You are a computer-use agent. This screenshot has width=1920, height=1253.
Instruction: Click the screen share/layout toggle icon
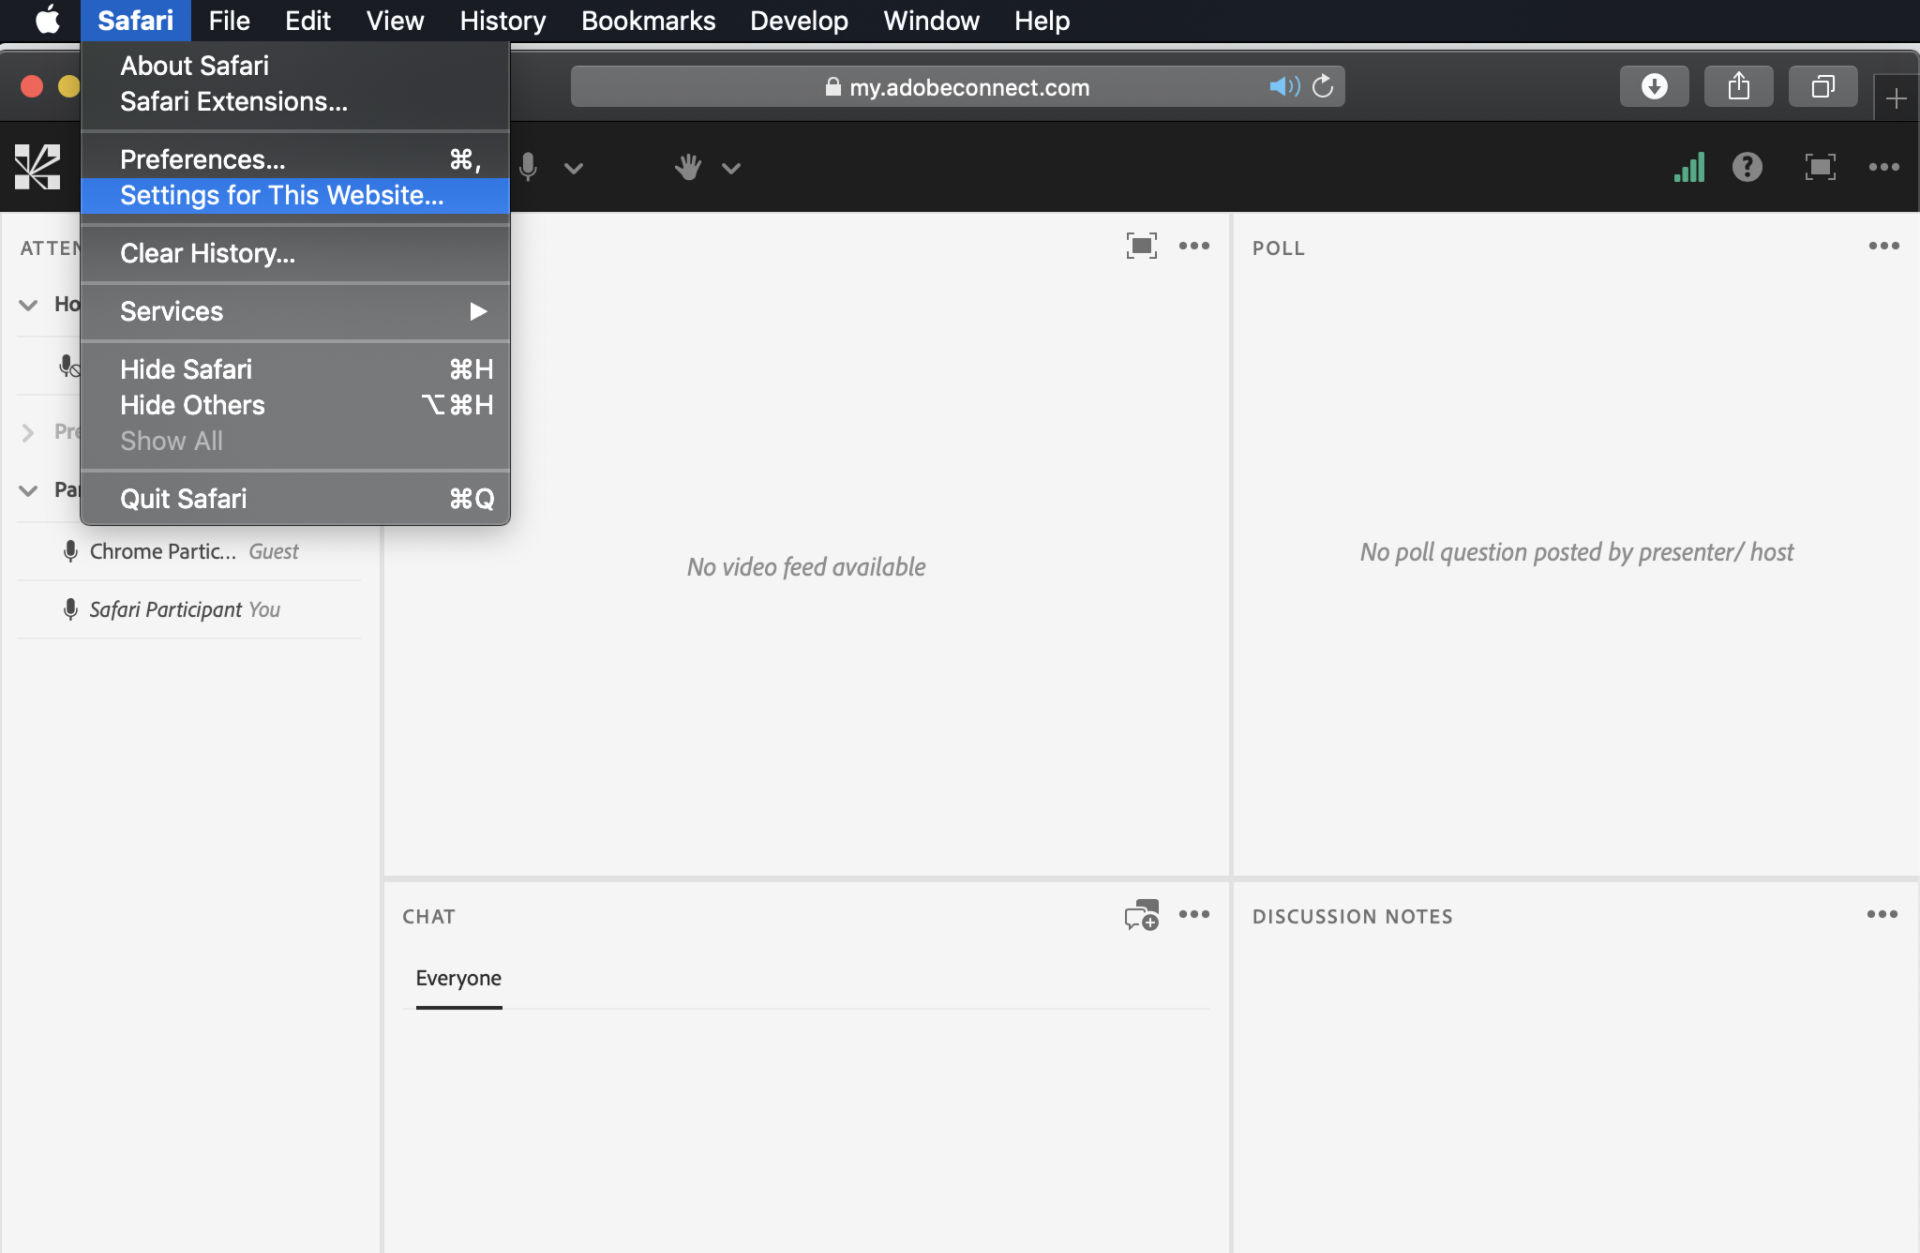[x=1819, y=167]
